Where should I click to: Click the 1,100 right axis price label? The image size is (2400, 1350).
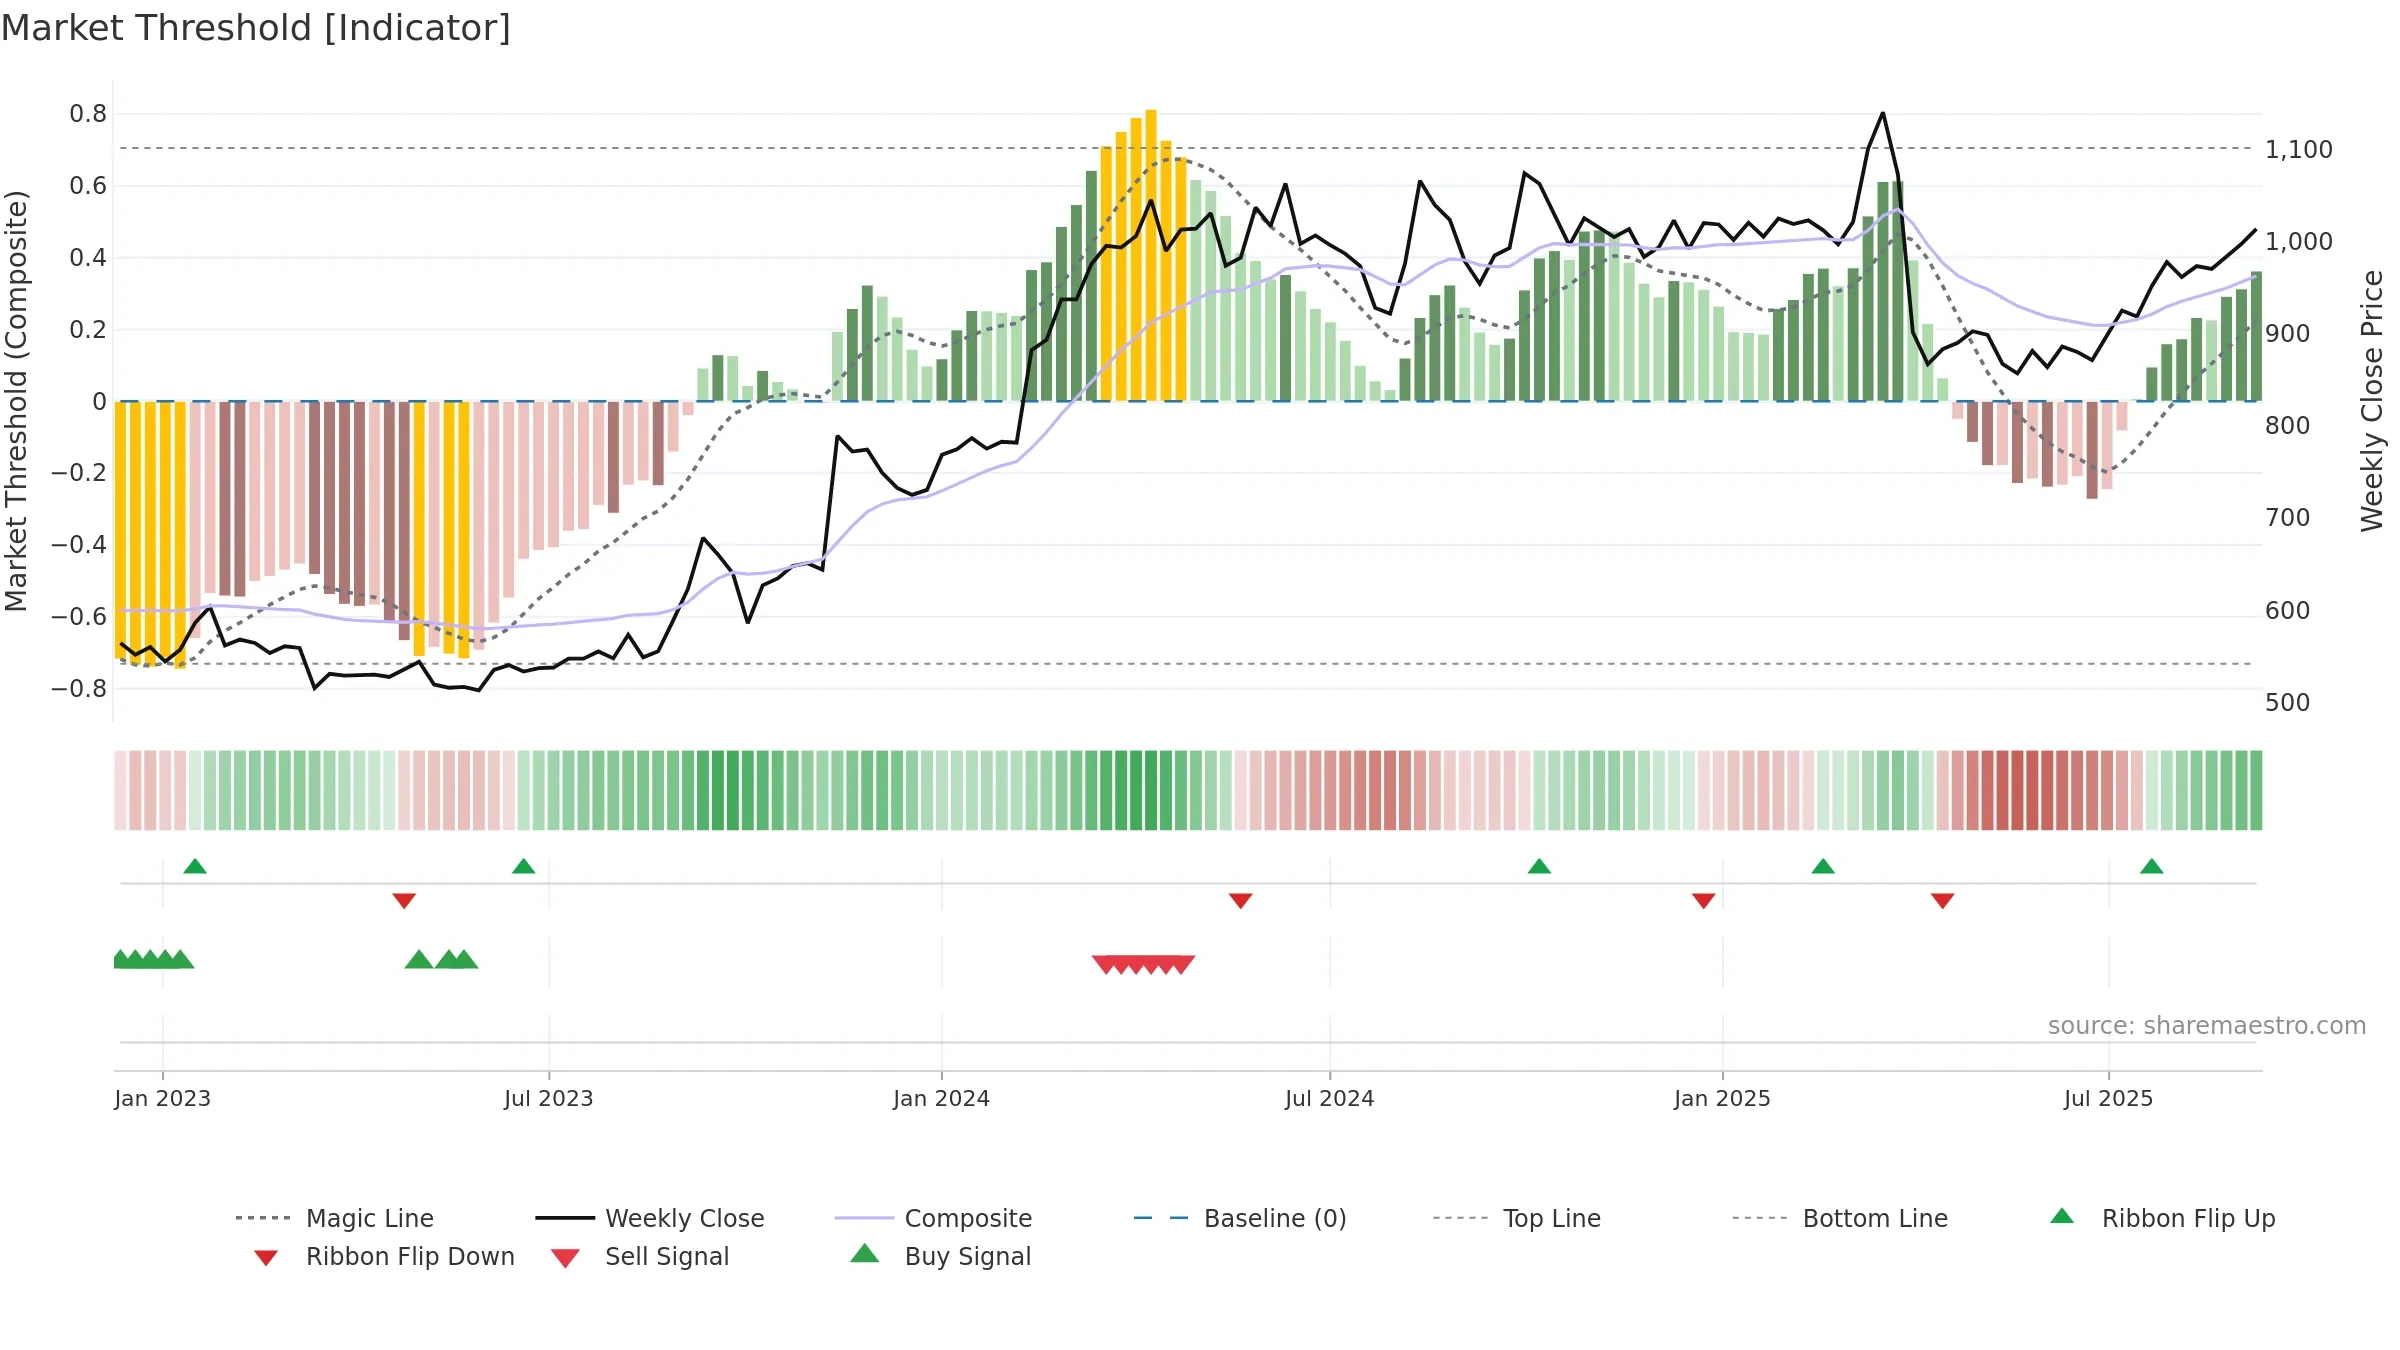tap(2299, 150)
